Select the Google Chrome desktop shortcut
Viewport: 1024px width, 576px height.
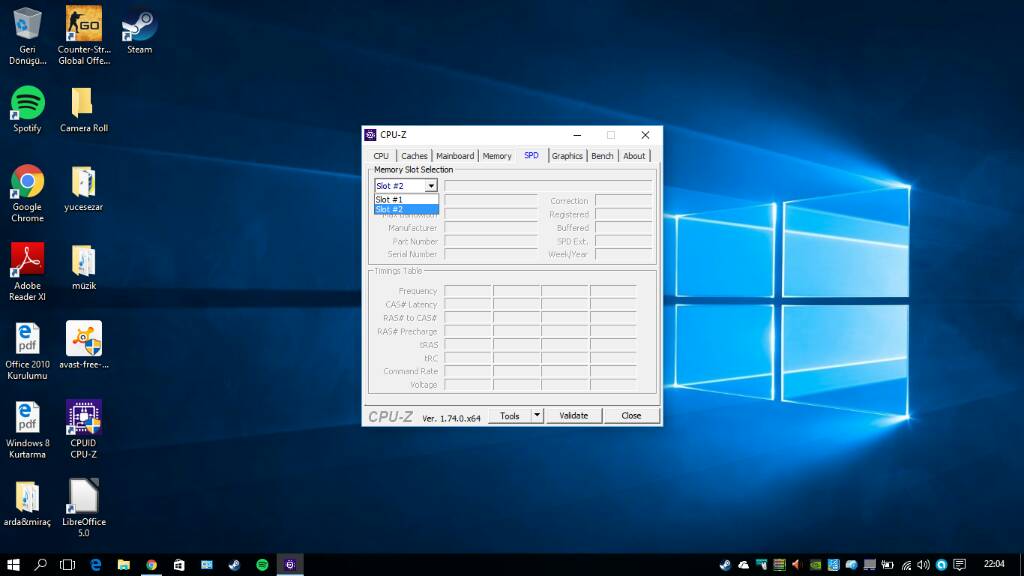pyautogui.click(x=27, y=182)
